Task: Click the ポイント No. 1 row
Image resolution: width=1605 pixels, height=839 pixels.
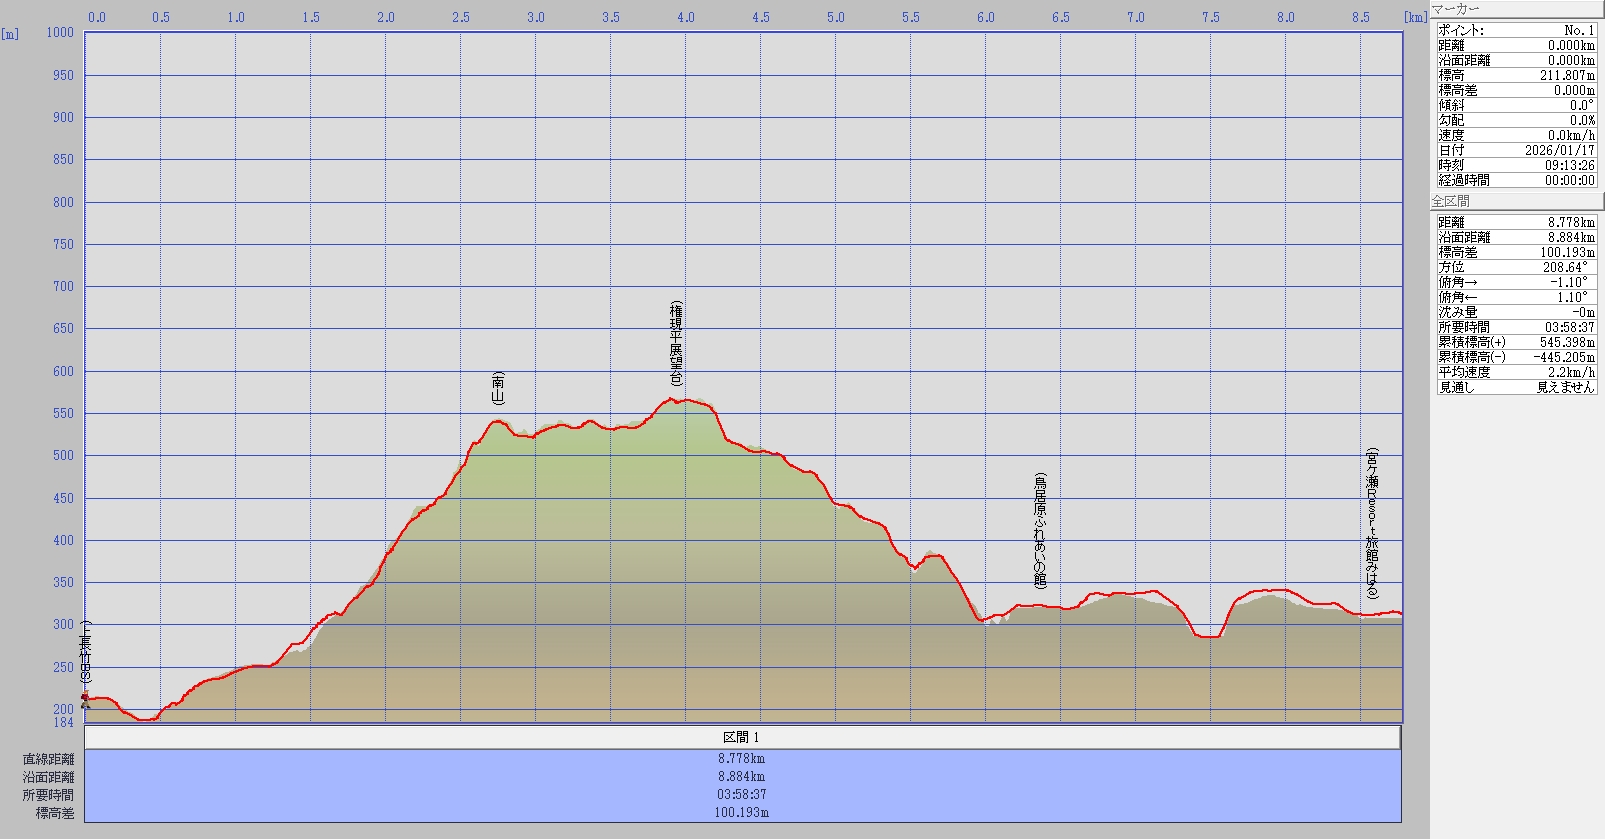Action: (x=1516, y=30)
